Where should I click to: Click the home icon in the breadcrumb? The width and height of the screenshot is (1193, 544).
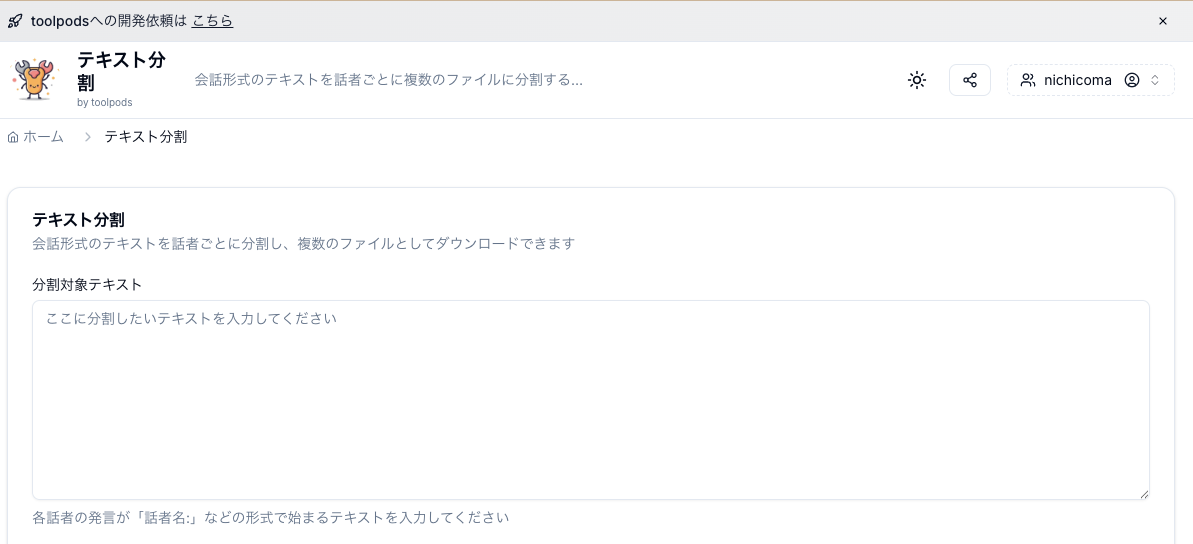tap(13, 137)
